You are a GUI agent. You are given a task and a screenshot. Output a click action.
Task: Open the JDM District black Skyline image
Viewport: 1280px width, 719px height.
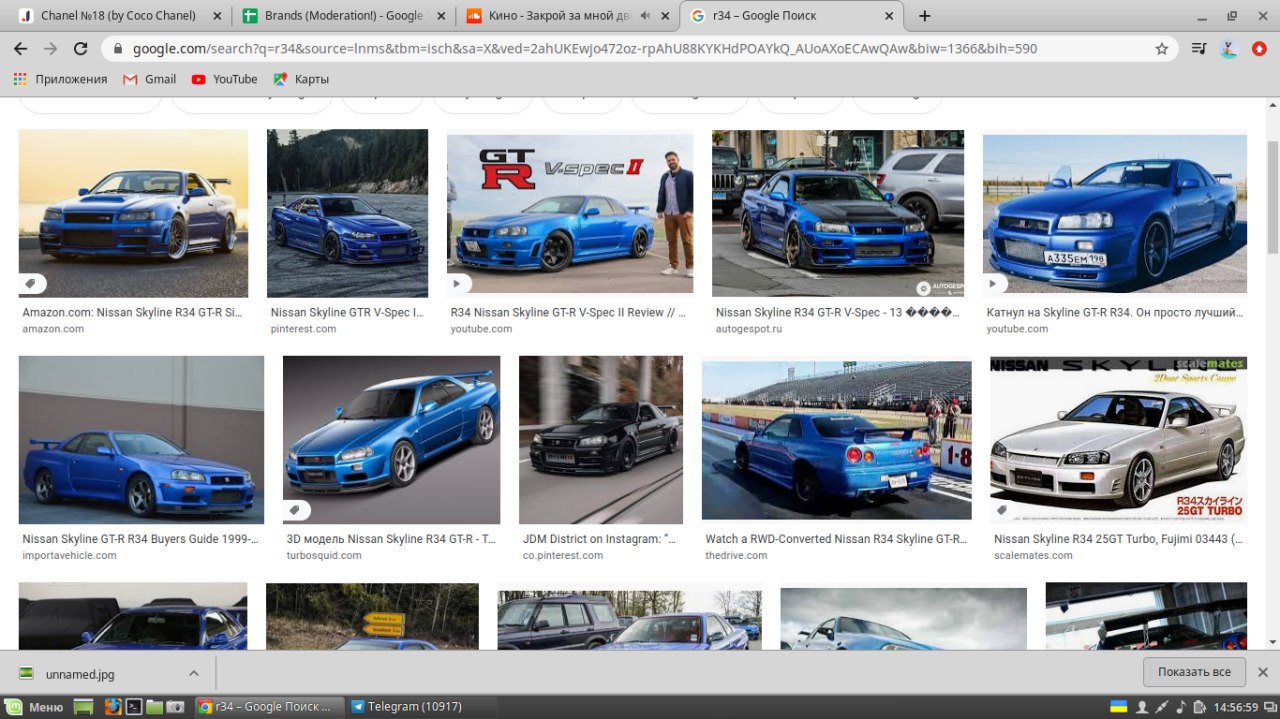click(x=601, y=440)
